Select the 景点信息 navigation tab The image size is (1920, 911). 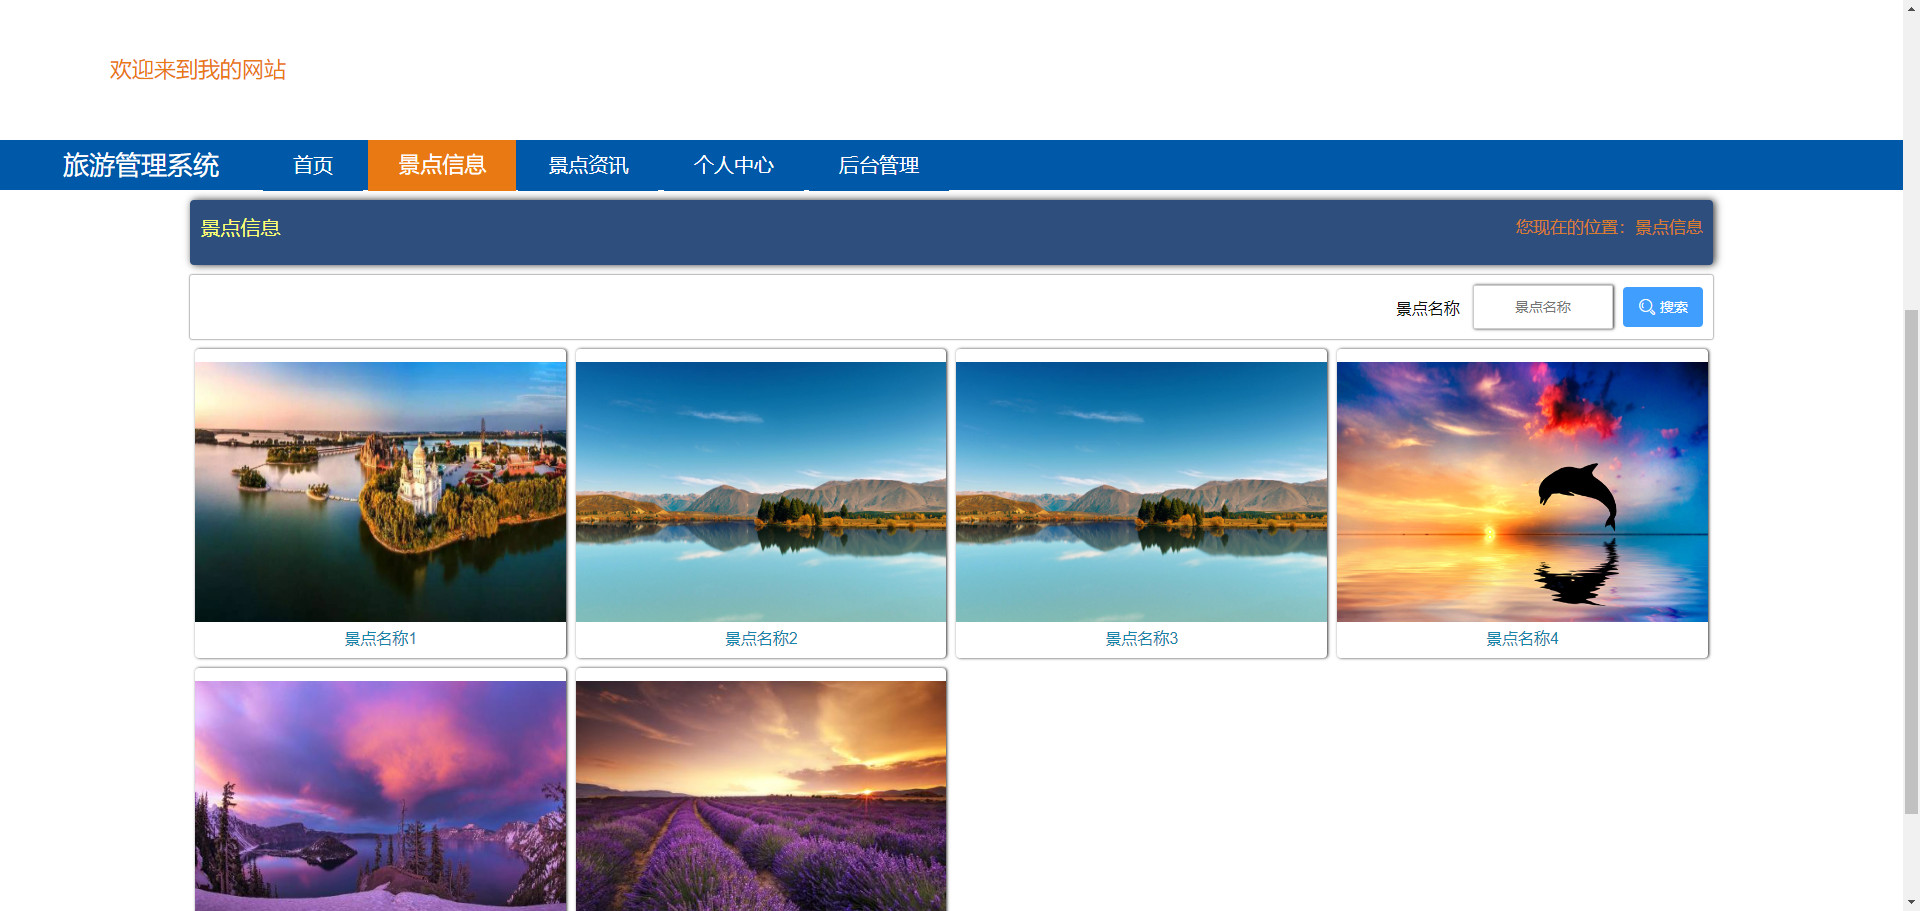click(442, 165)
